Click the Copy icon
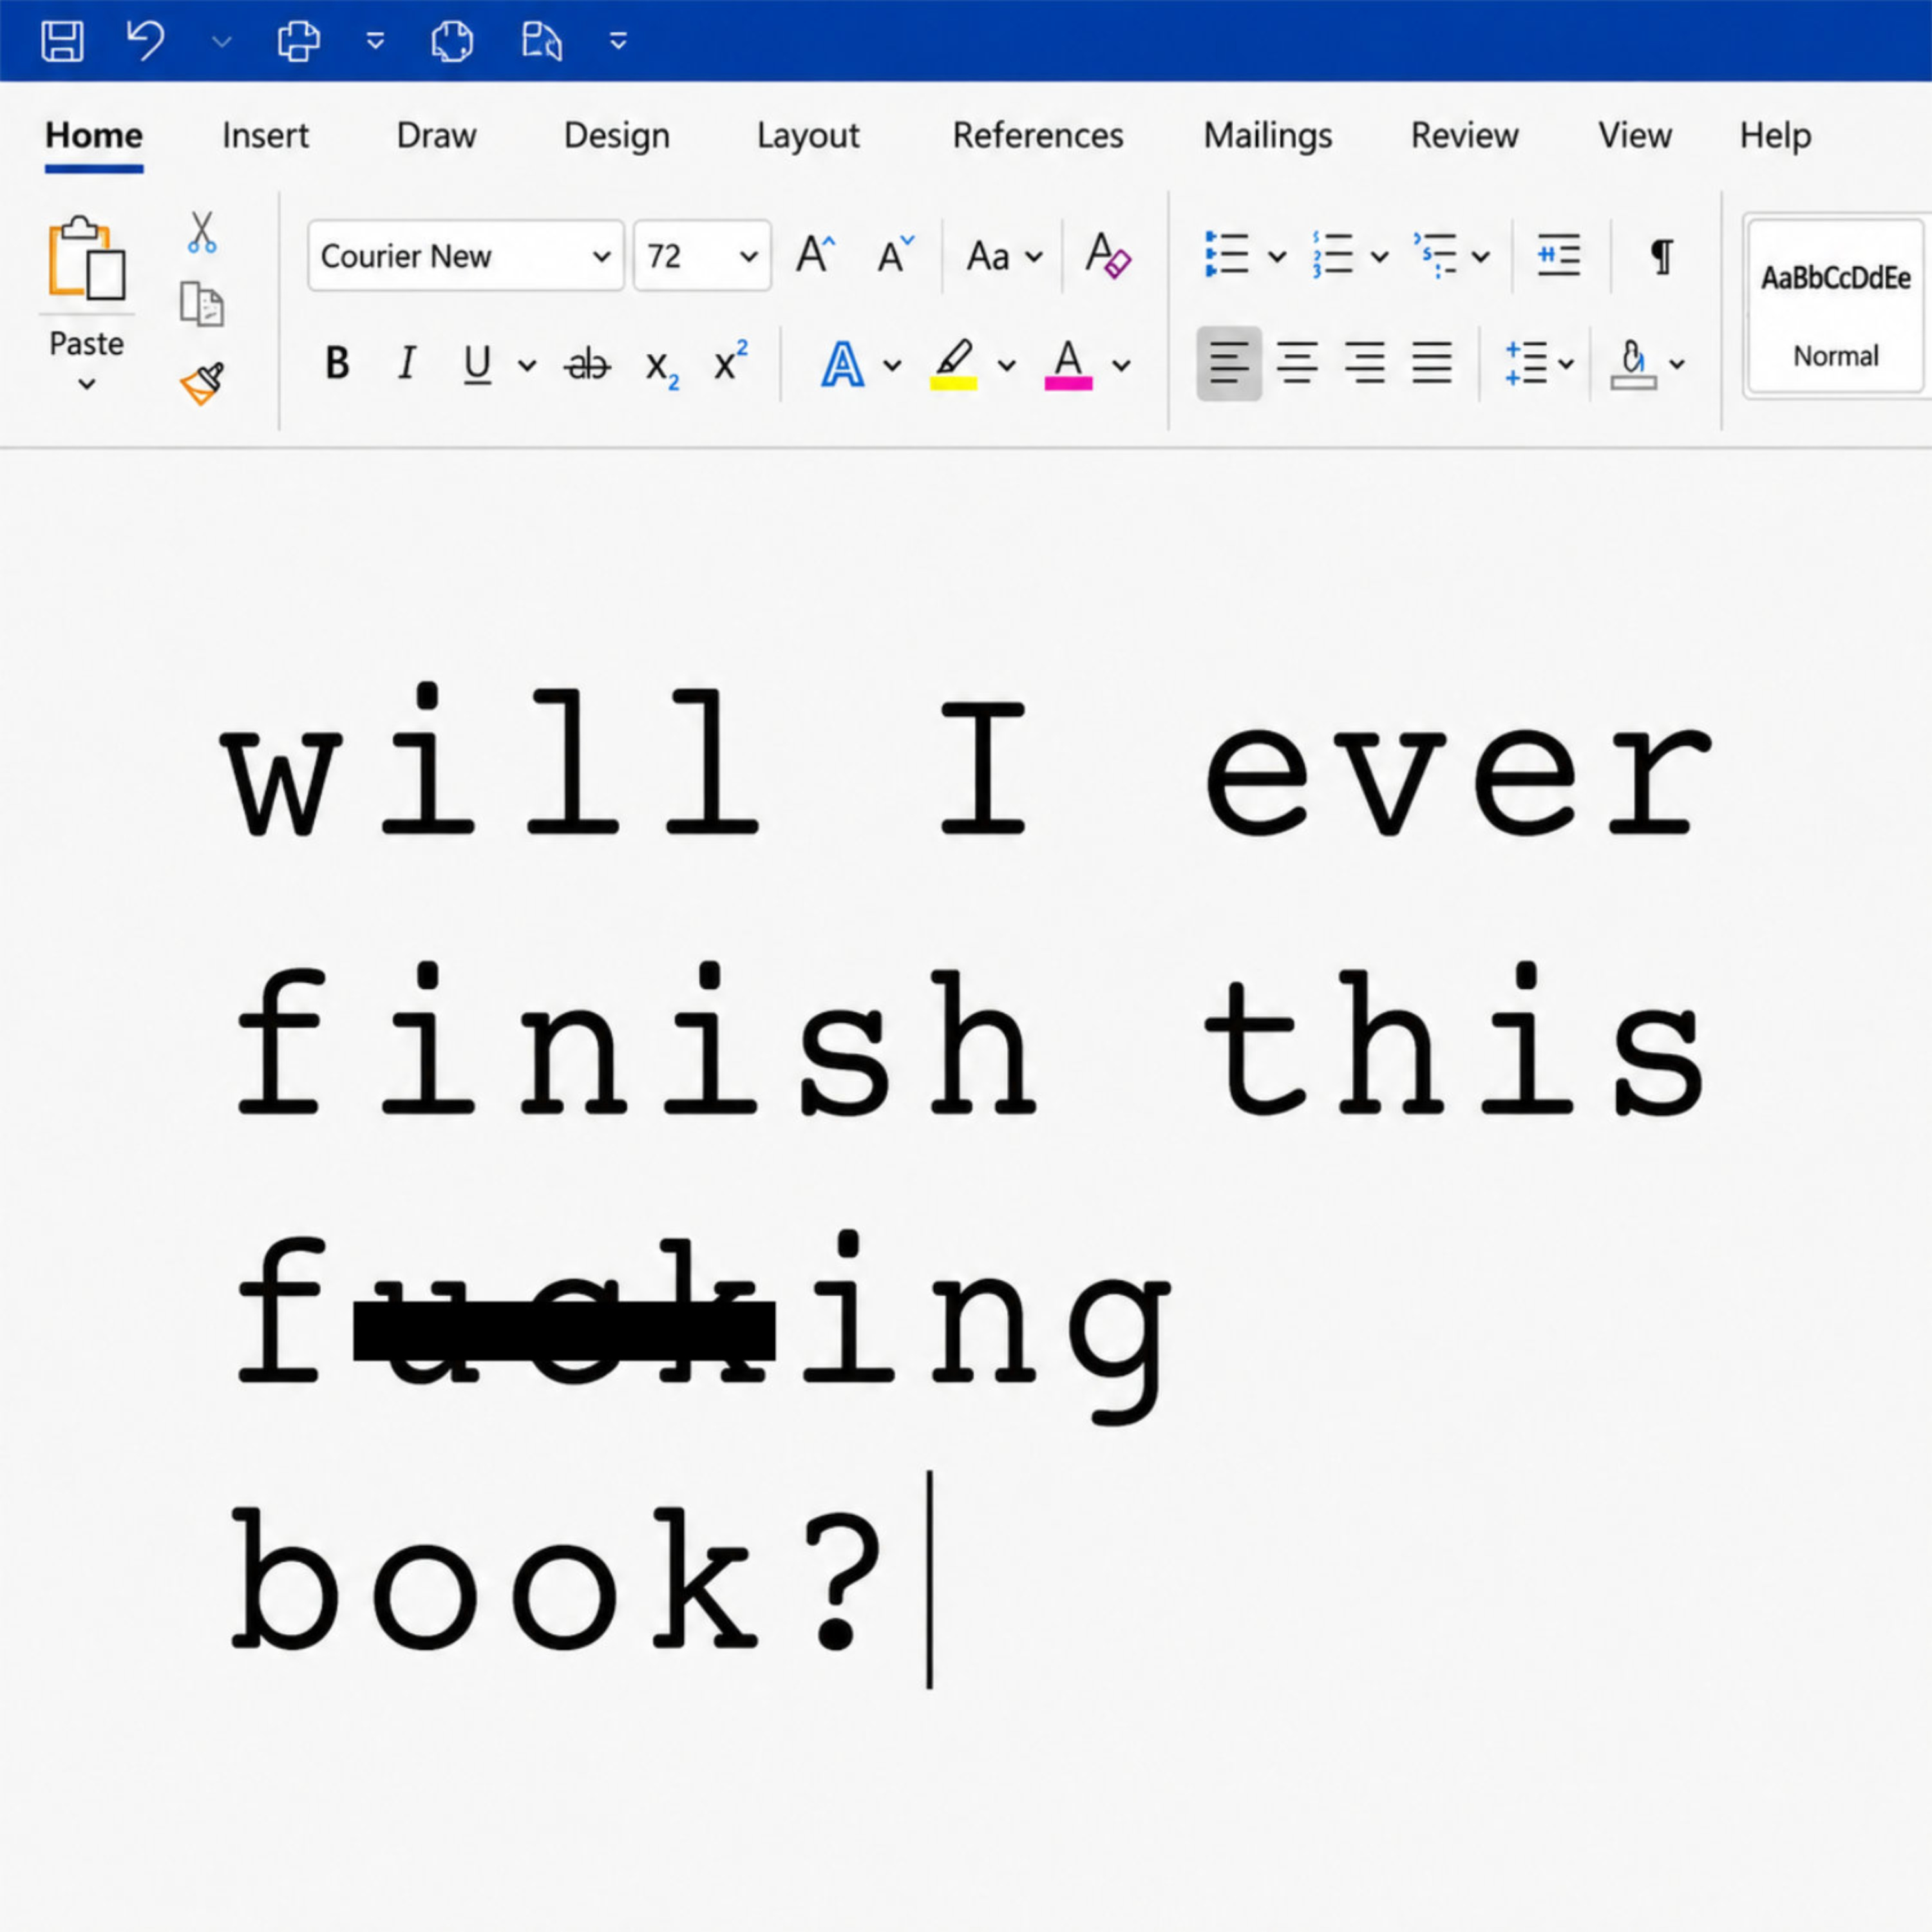1932x1932 pixels. pos(202,304)
